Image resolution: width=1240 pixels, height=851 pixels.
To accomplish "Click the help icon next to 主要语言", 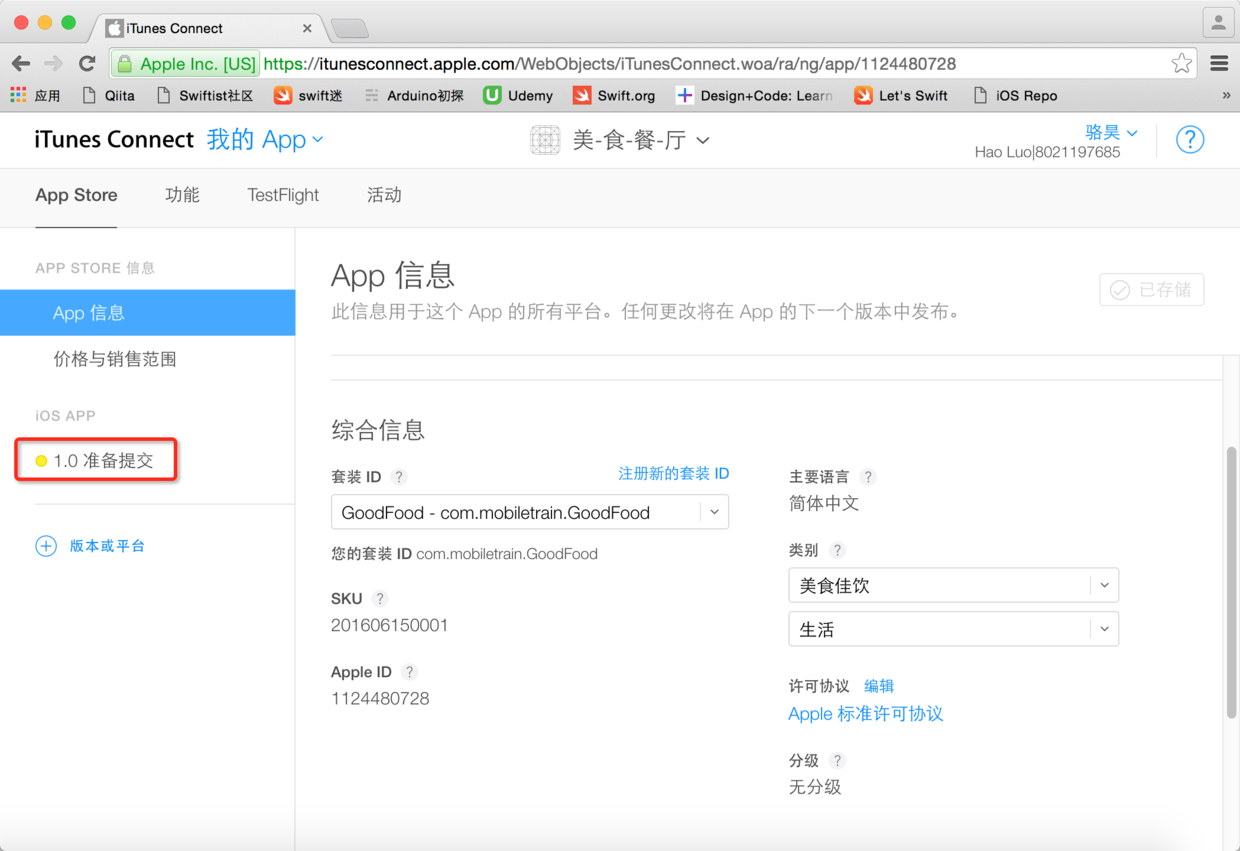I will [x=868, y=477].
